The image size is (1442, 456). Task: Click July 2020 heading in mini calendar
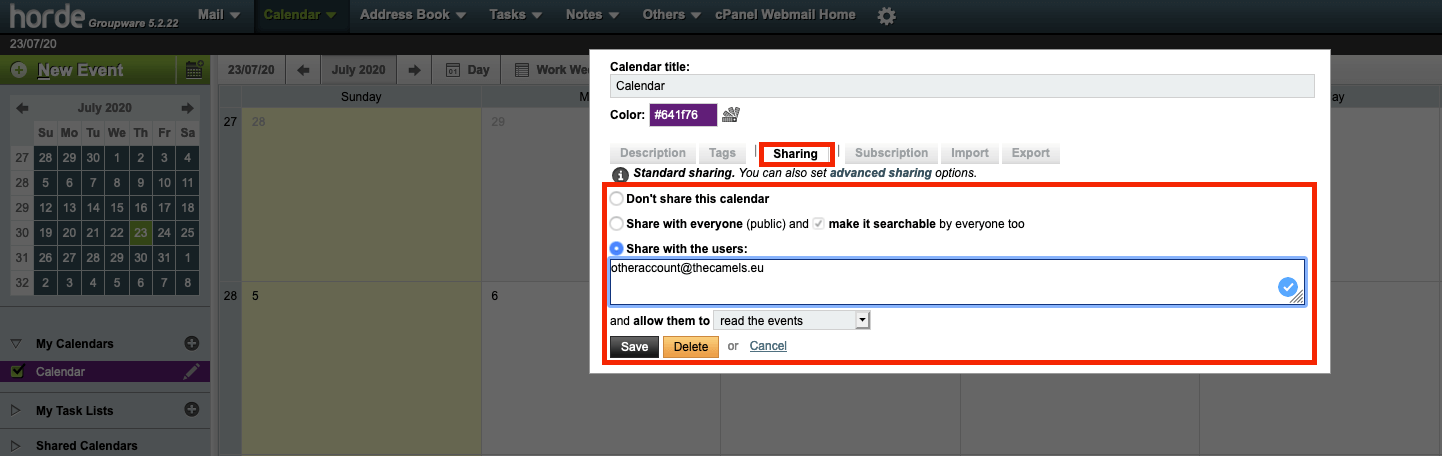point(105,108)
